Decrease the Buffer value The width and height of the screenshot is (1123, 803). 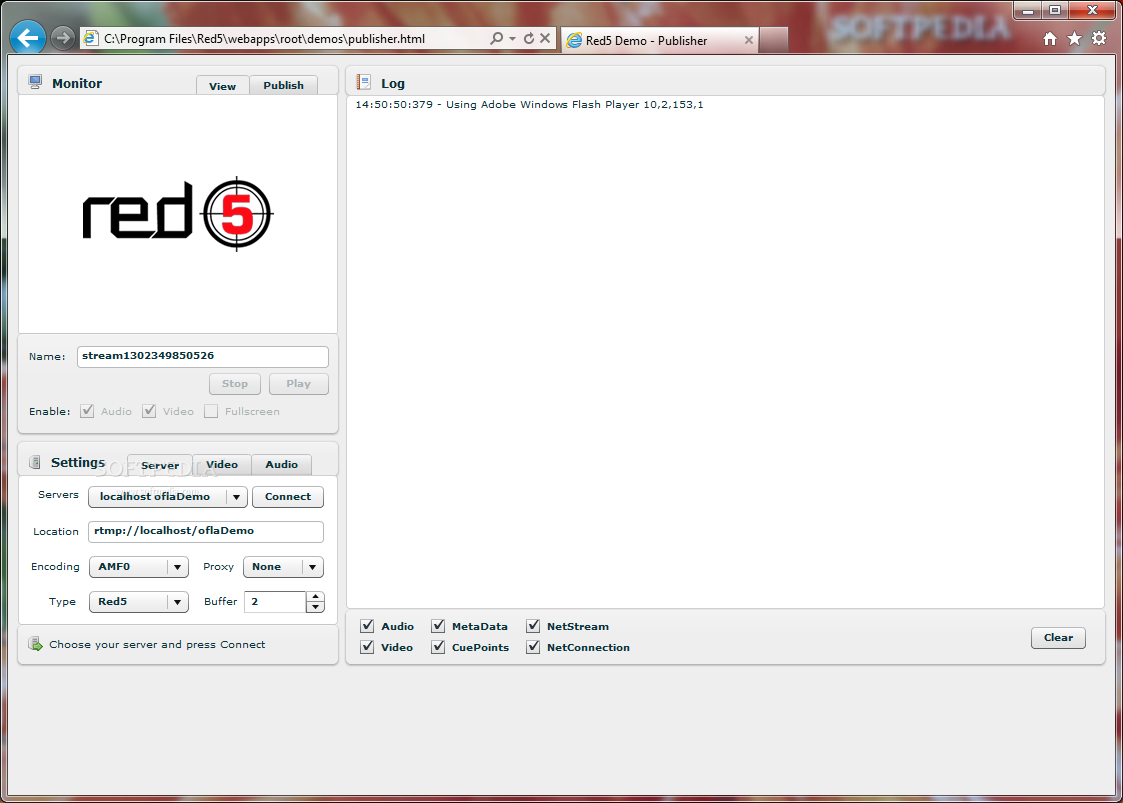pyautogui.click(x=315, y=607)
